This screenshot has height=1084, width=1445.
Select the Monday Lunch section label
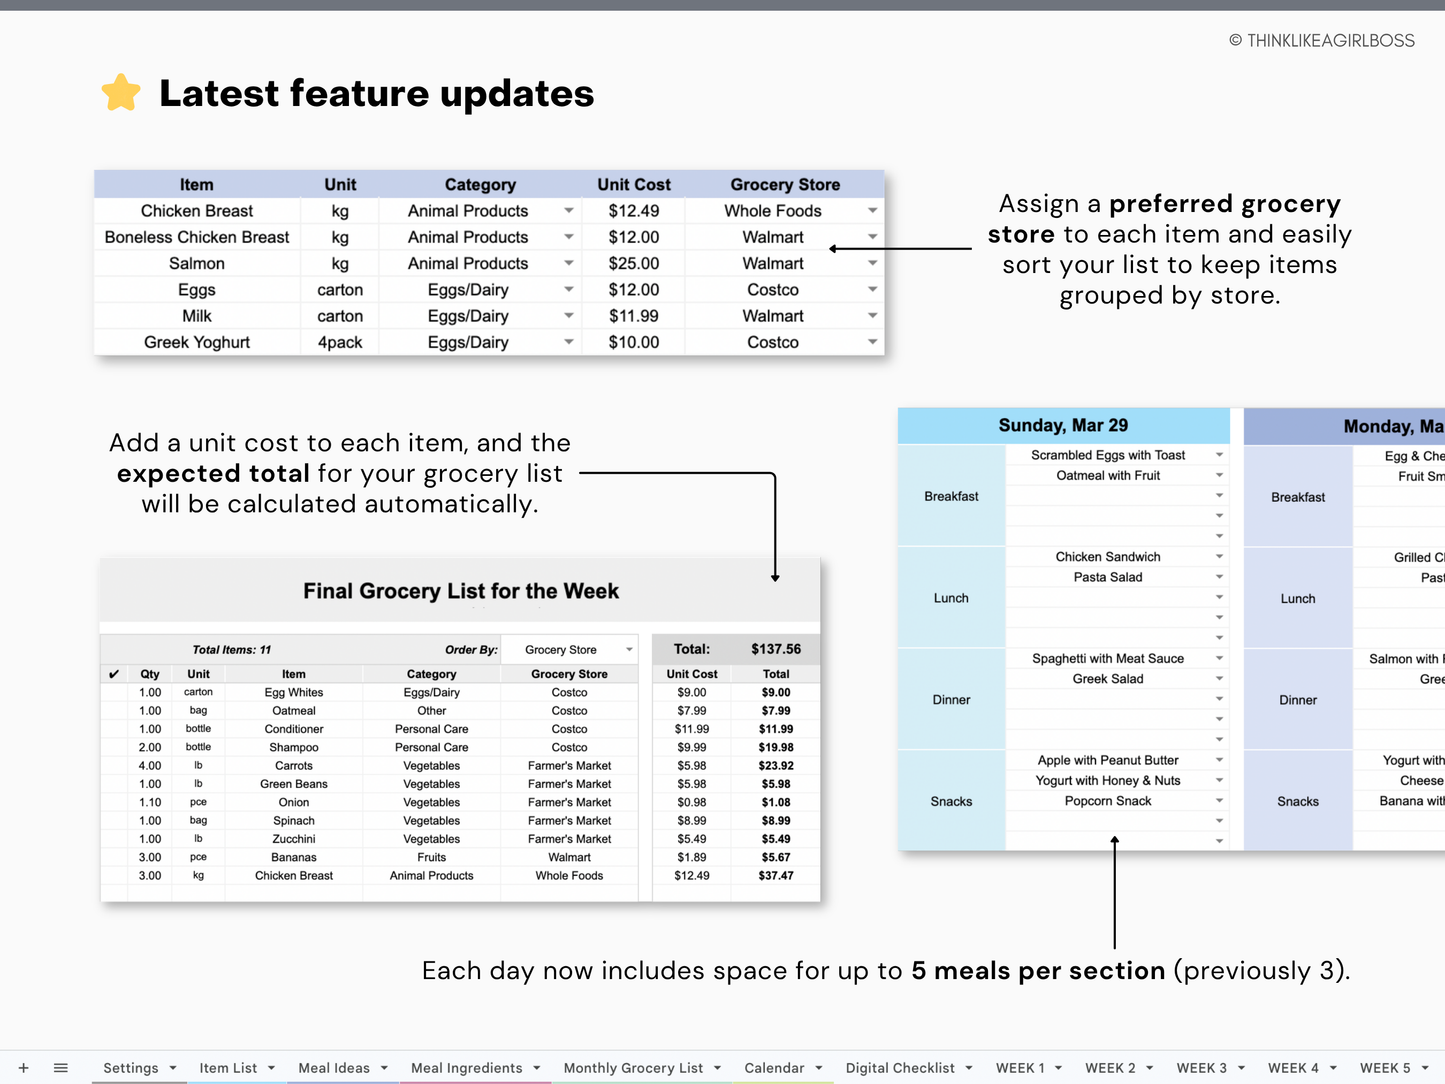pyautogui.click(x=1298, y=599)
